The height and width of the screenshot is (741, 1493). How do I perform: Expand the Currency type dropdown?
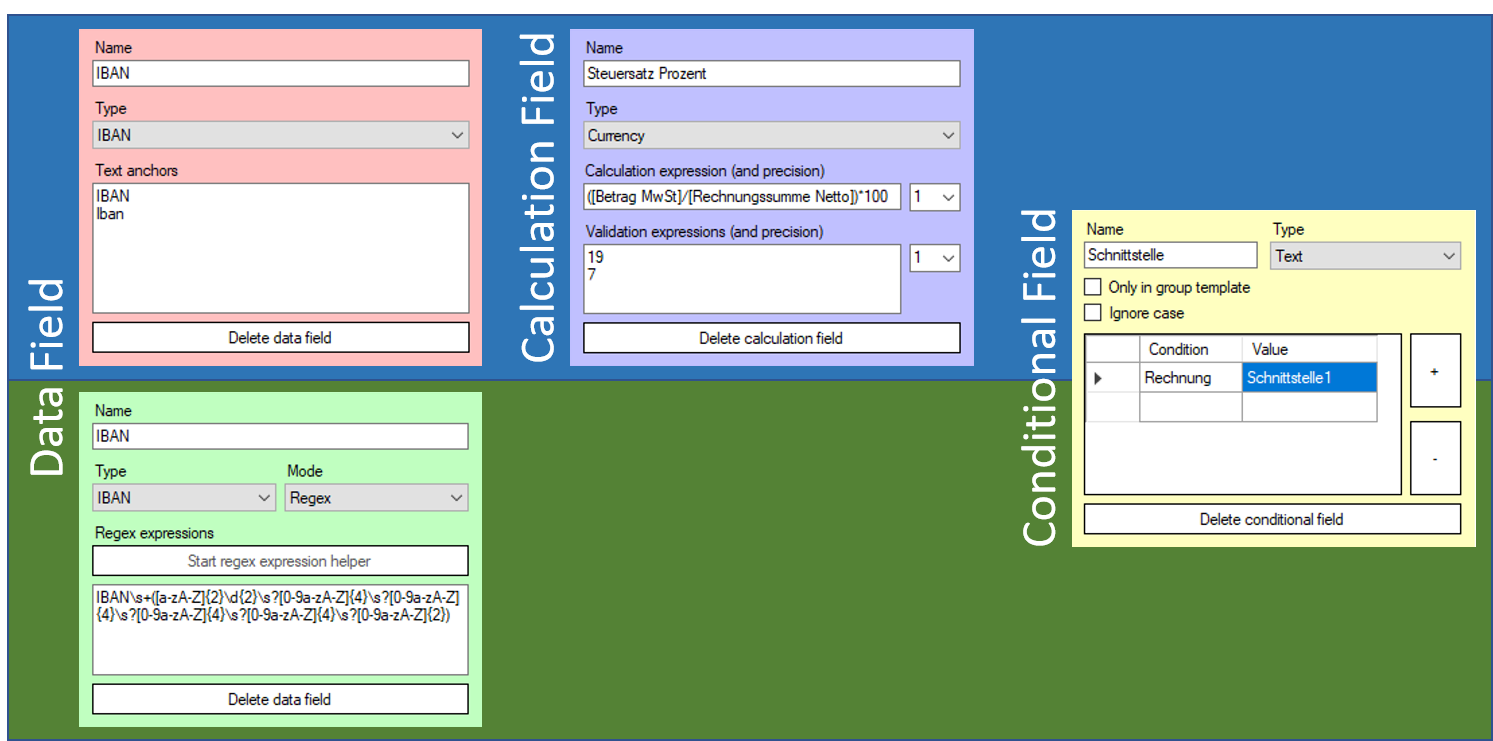771,135
